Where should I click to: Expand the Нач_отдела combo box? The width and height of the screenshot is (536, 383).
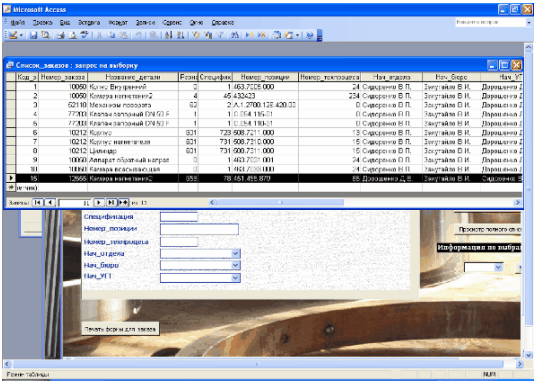(235, 253)
